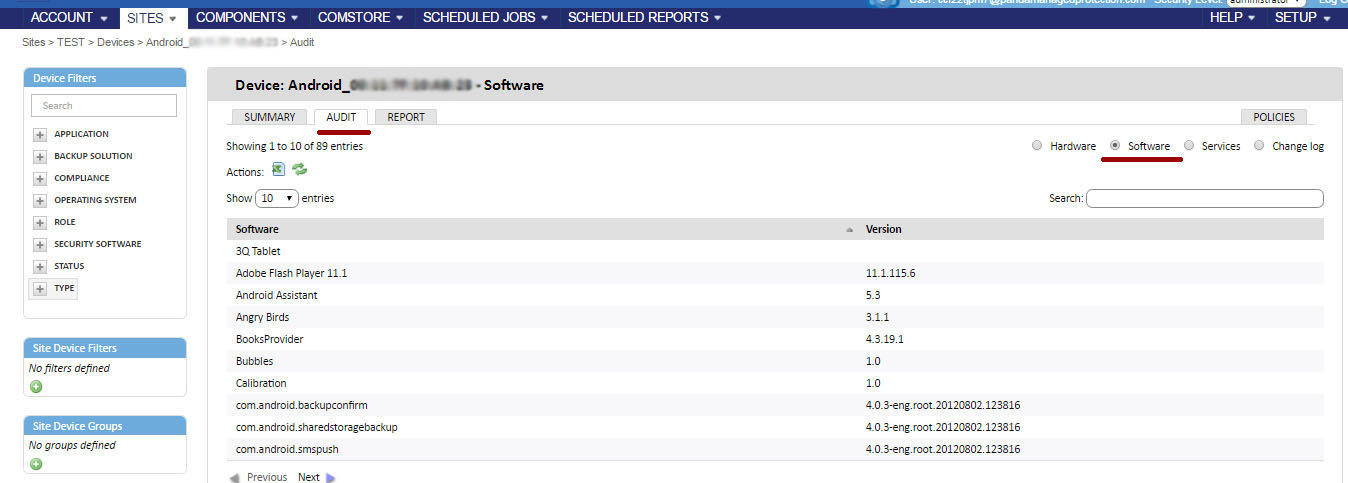Click version value 4.3.19.1
The image size is (1348, 483).
click(x=884, y=339)
